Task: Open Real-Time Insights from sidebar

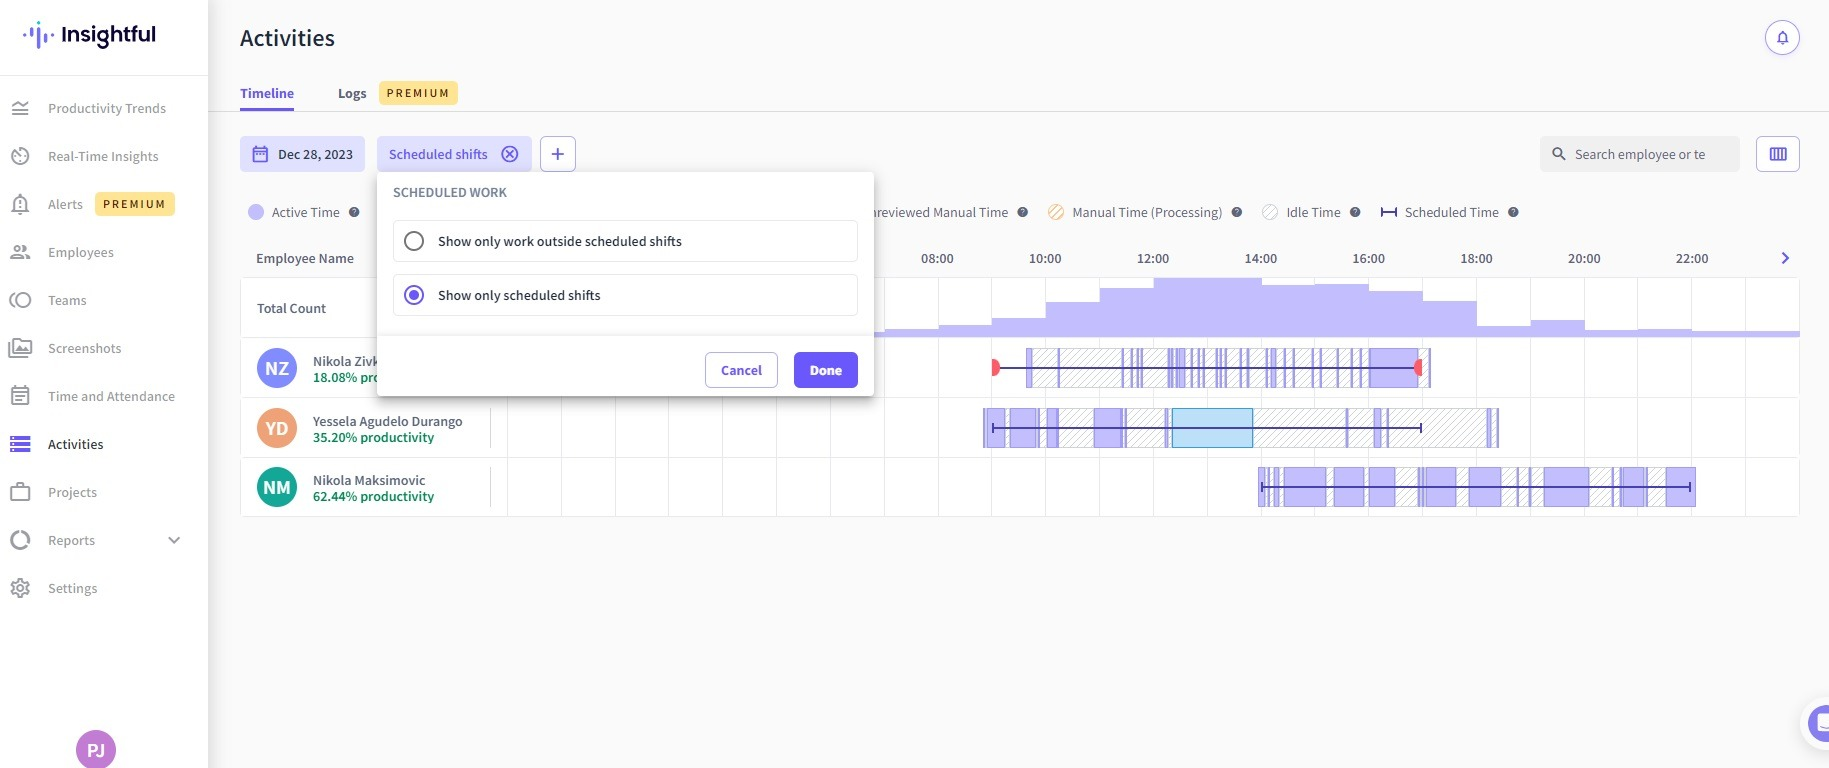Action: 103,156
